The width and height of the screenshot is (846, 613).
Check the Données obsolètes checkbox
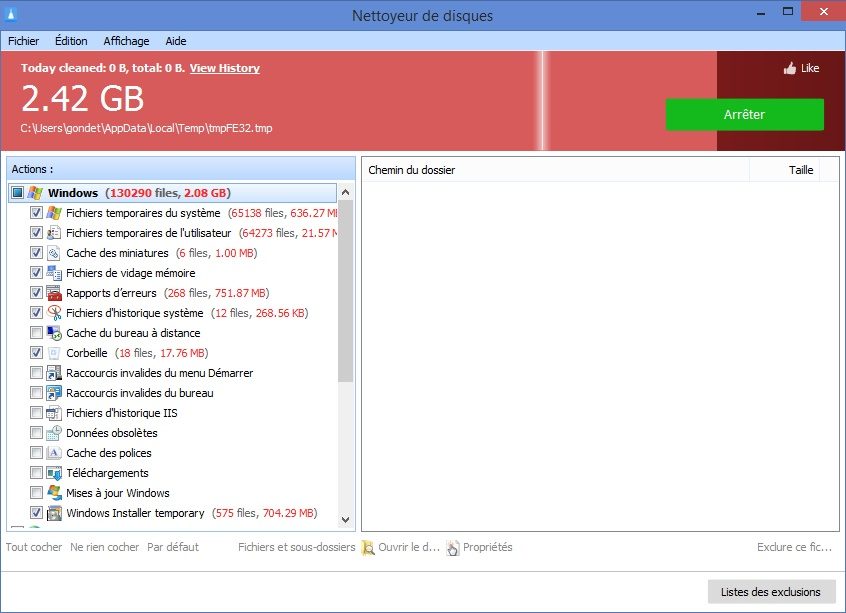[x=37, y=433]
